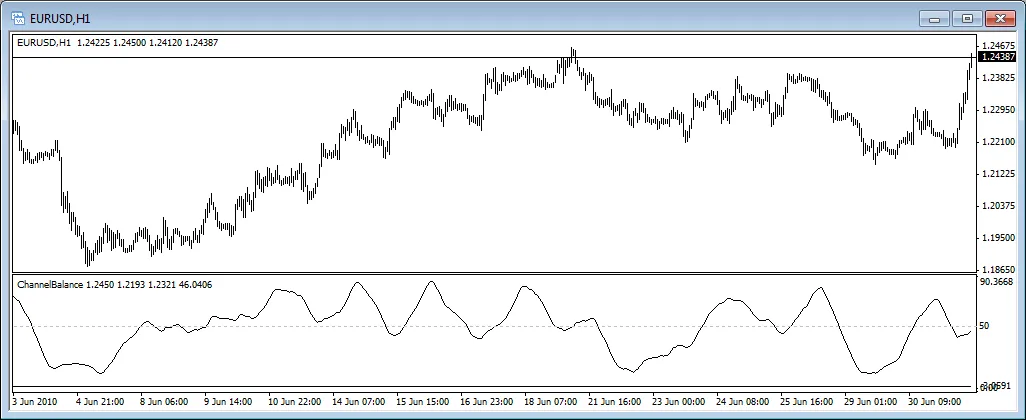
Task: Click the EURUSD,H1 OHLC header text
Action: pyautogui.click(x=118, y=43)
